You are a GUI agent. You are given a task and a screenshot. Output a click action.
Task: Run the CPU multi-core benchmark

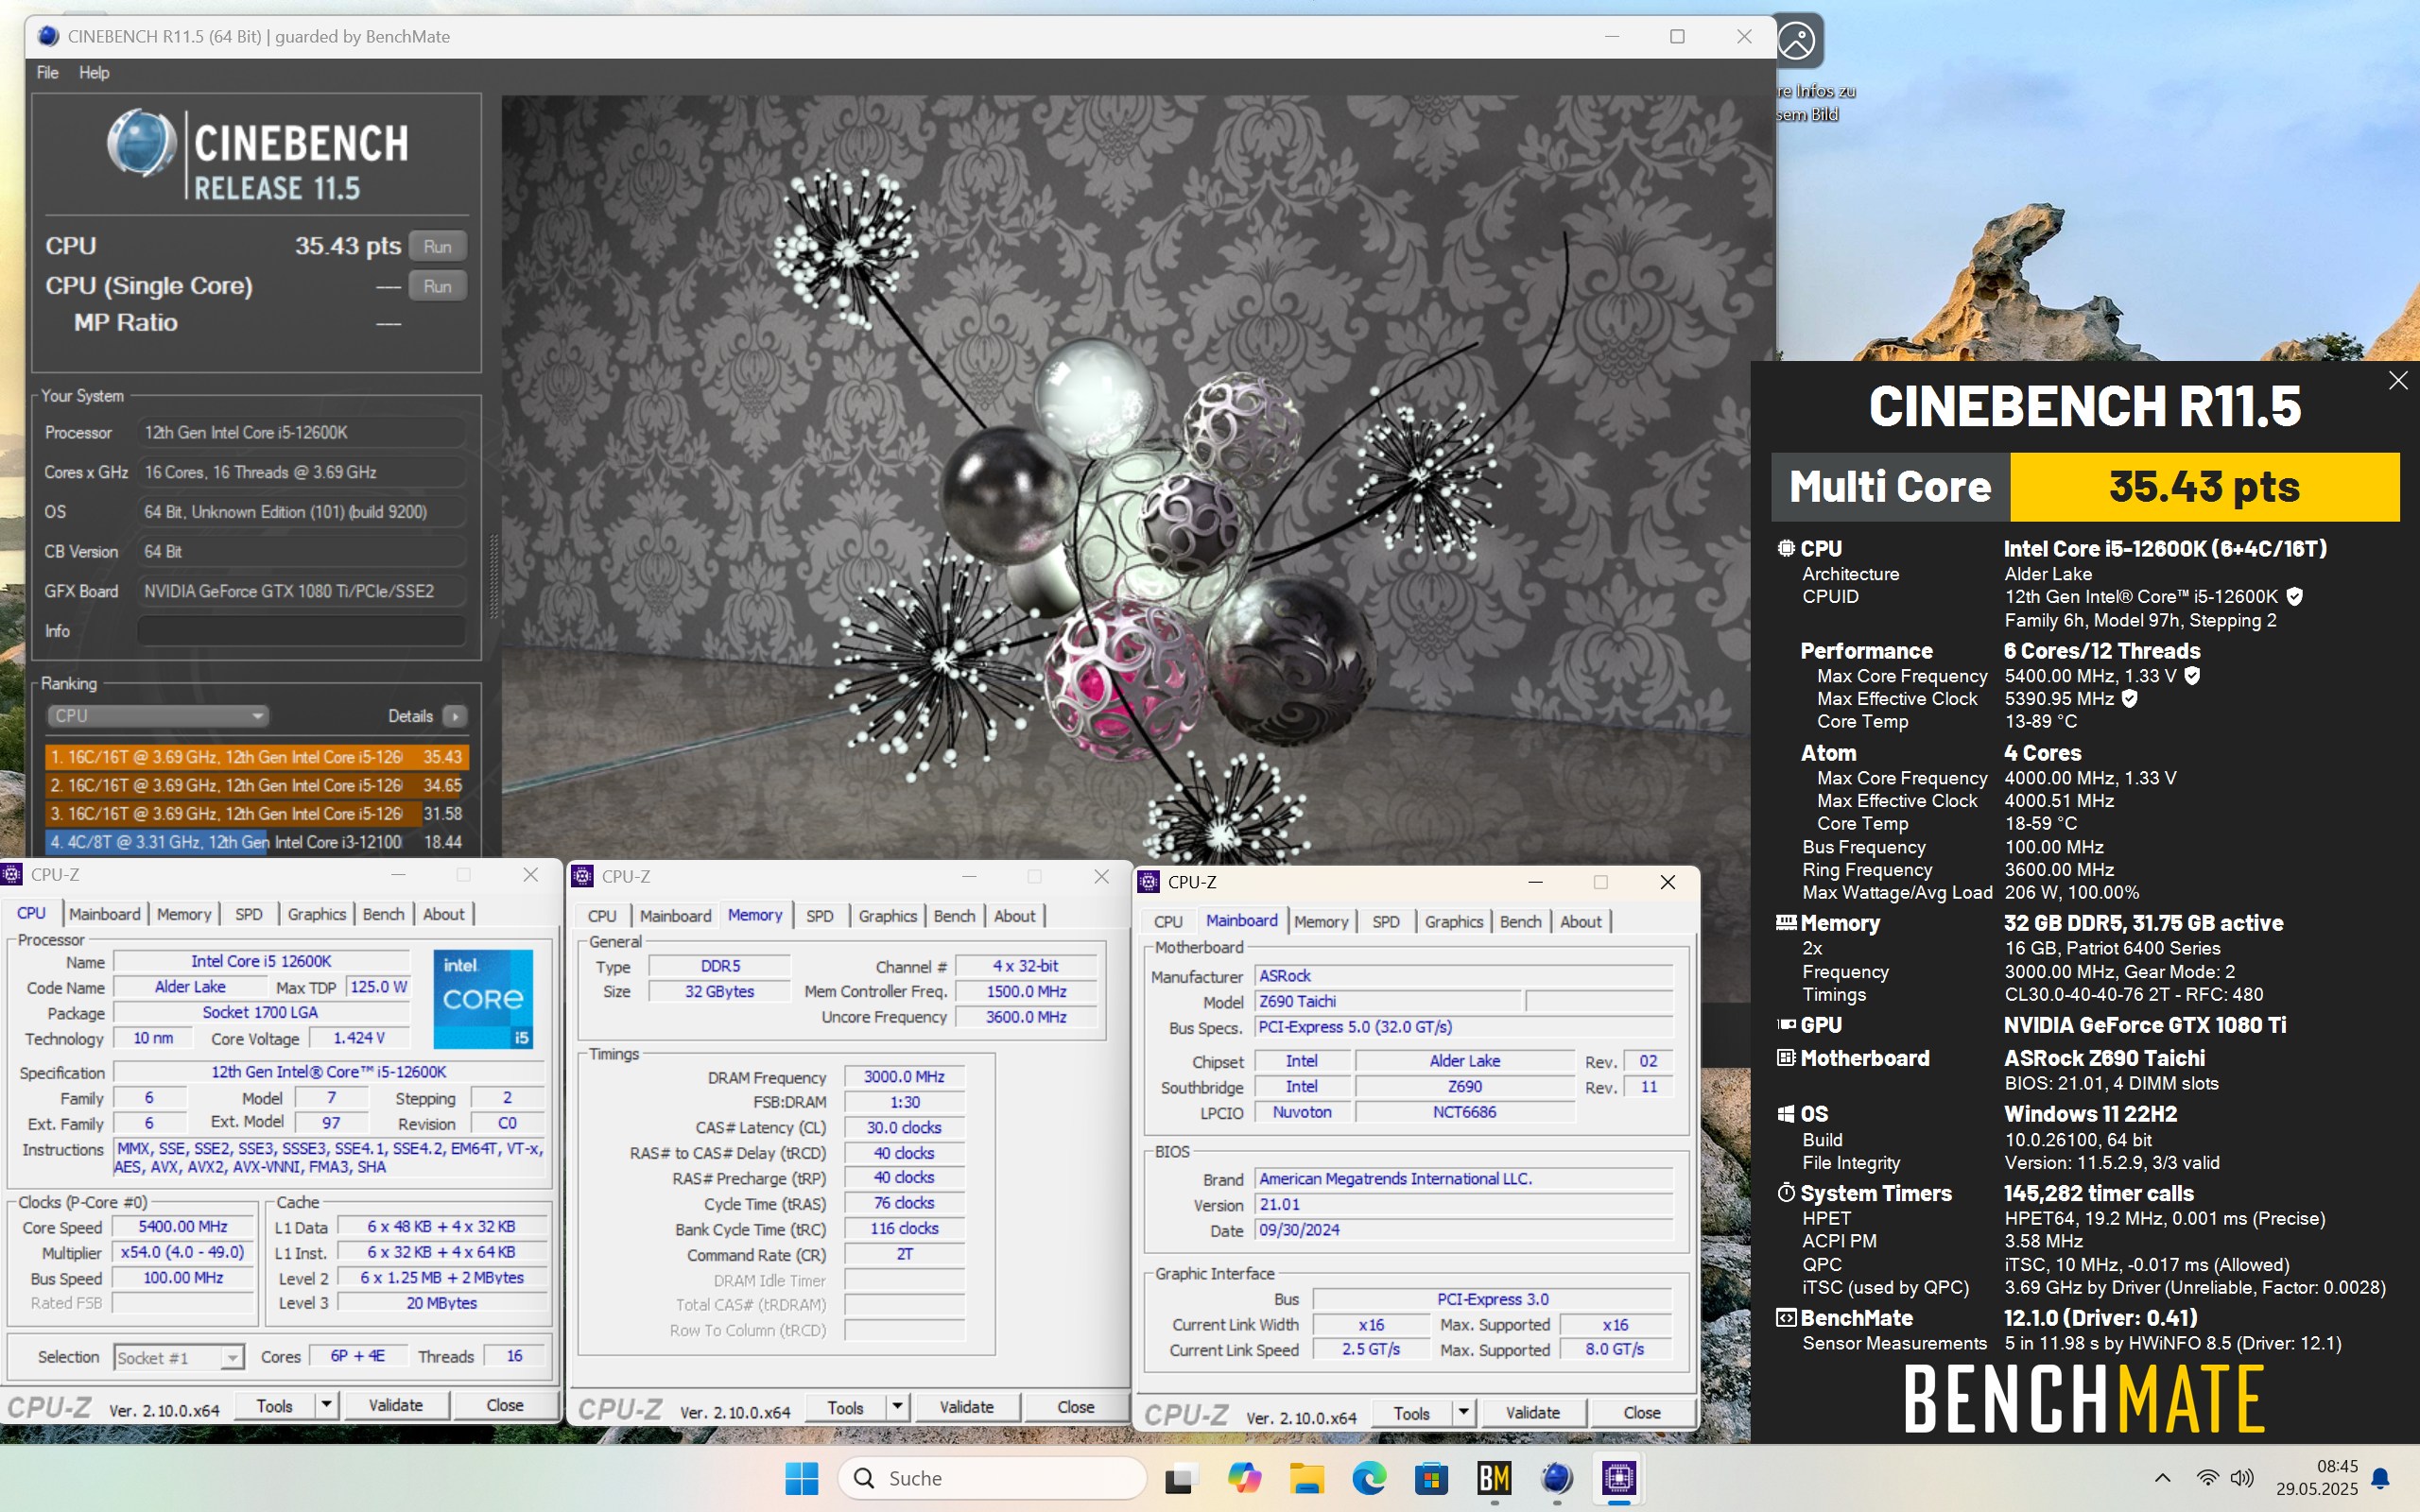coord(437,247)
